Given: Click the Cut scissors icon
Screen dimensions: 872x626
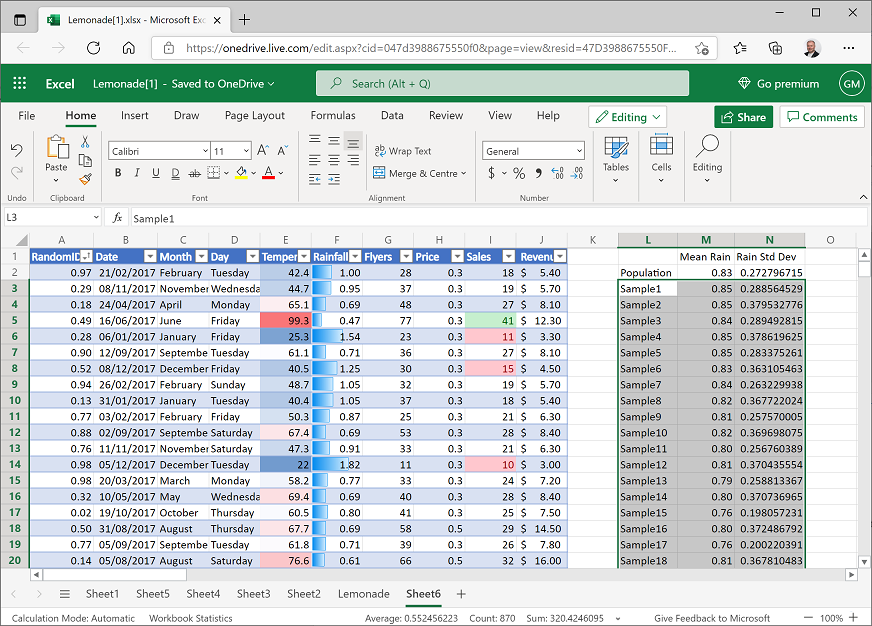Looking at the screenshot, I should pyautogui.click(x=85, y=142).
